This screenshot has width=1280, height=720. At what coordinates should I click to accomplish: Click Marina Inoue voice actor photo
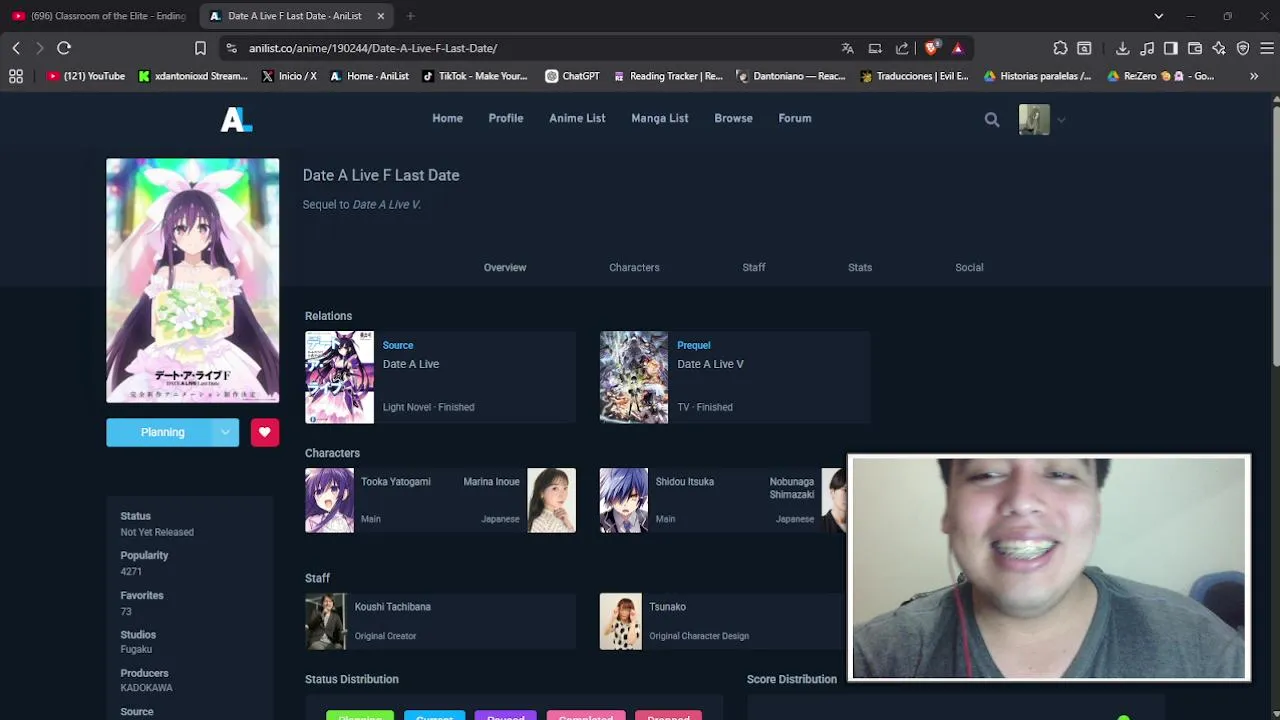pyautogui.click(x=552, y=500)
